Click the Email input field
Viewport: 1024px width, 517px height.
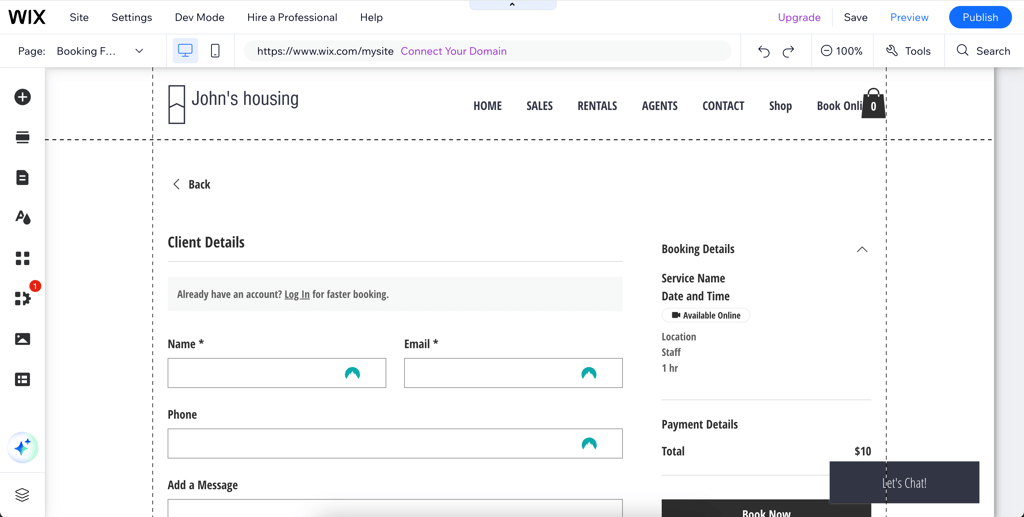click(513, 373)
